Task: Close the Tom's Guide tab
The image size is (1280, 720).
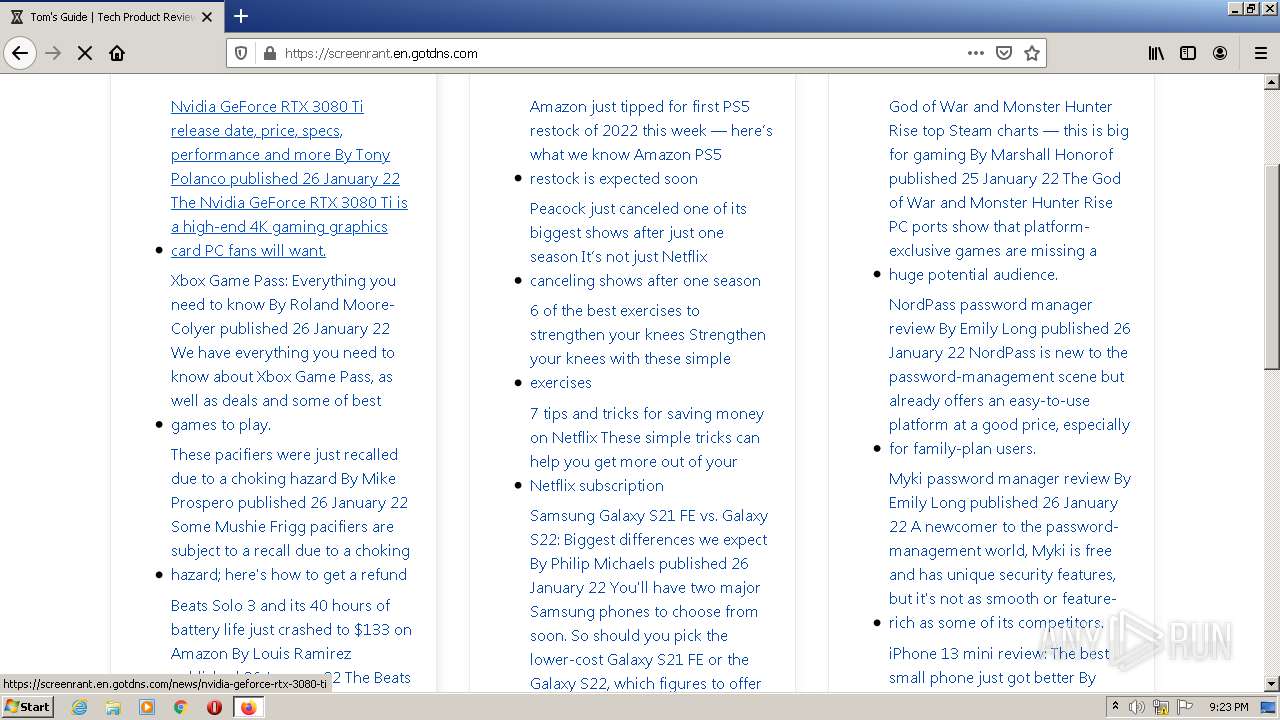Action: (x=207, y=17)
